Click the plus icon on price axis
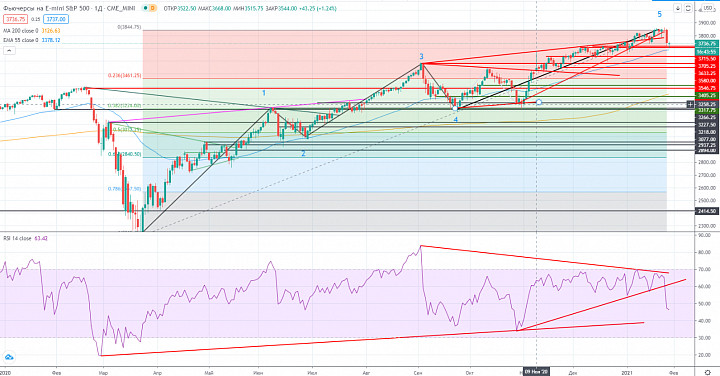 tap(690, 104)
